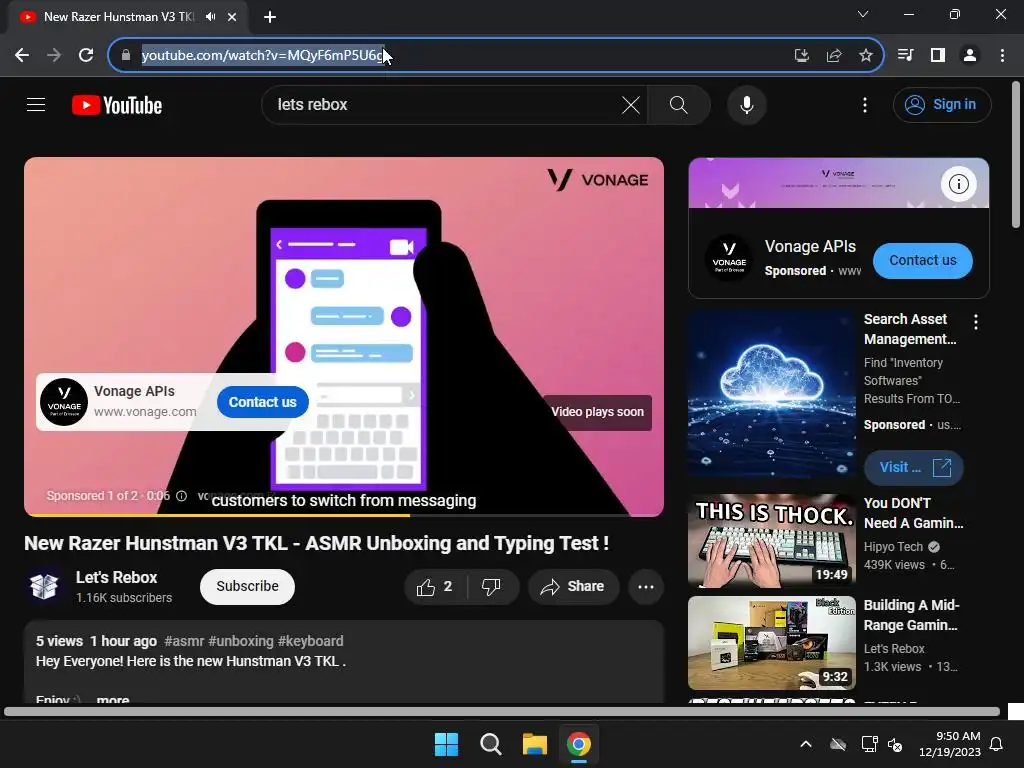Open Chrome profile icon

pyautogui.click(x=970, y=56)
